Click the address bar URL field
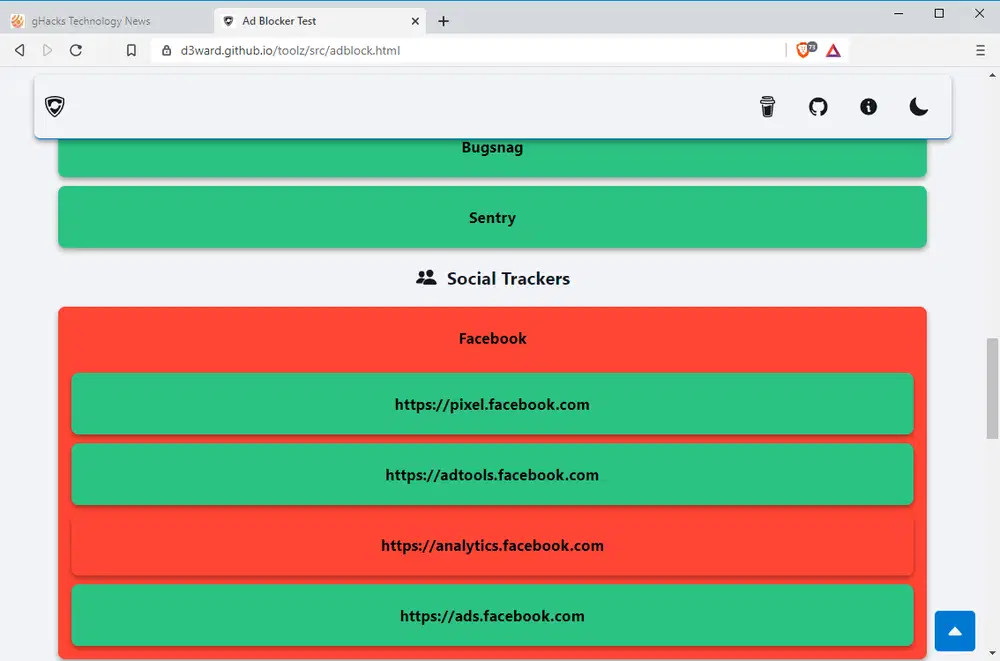Image resolution: width=1000 pixels, height=661 pixels. (469, 50)
